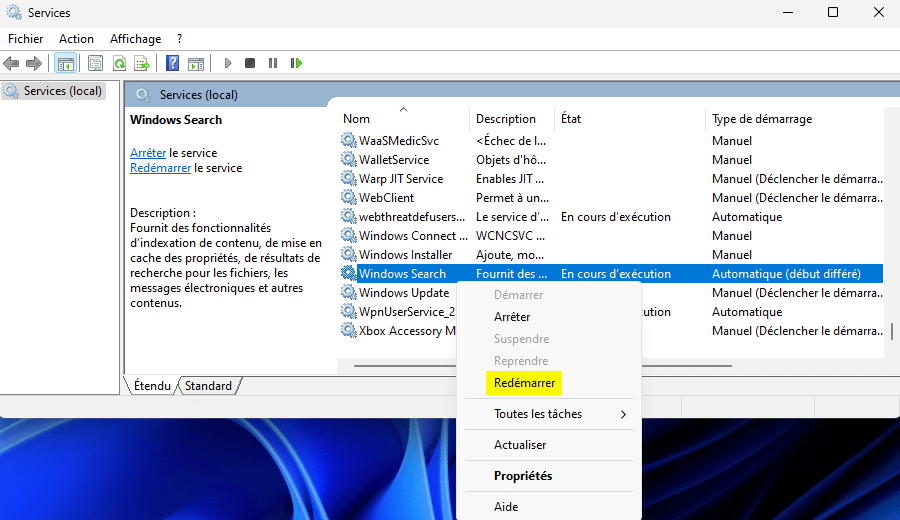Image resolution: width=900 pixels, height=520 pixels.
Task: Click 'Automatique (début différé)' startup type cell
Action: [x=786, y=274]
